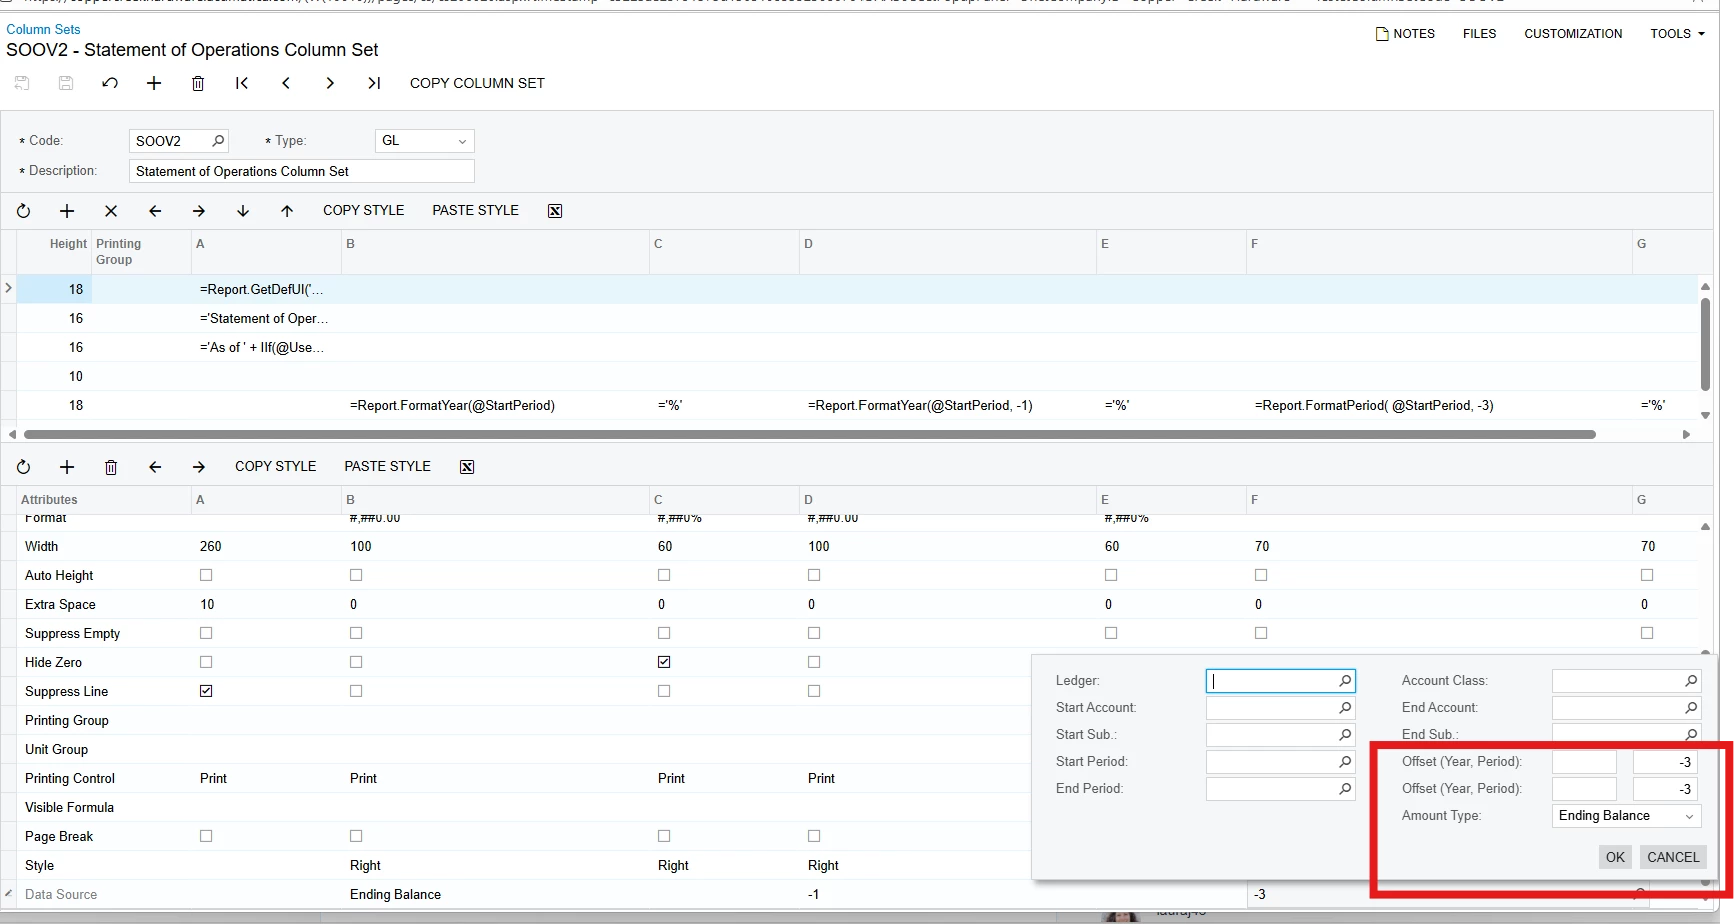Add a row in the header rows grid

[67, 211]
